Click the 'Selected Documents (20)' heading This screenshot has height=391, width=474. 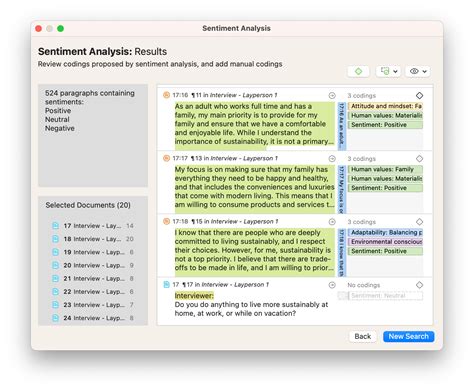point(88,205)
